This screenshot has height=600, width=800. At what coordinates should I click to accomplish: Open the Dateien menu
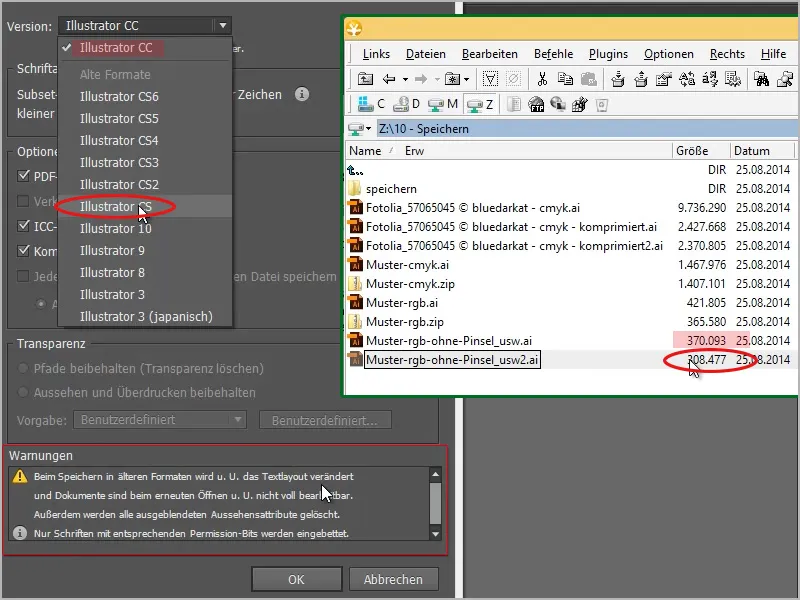pyautogui.click(x=426, y=54)
